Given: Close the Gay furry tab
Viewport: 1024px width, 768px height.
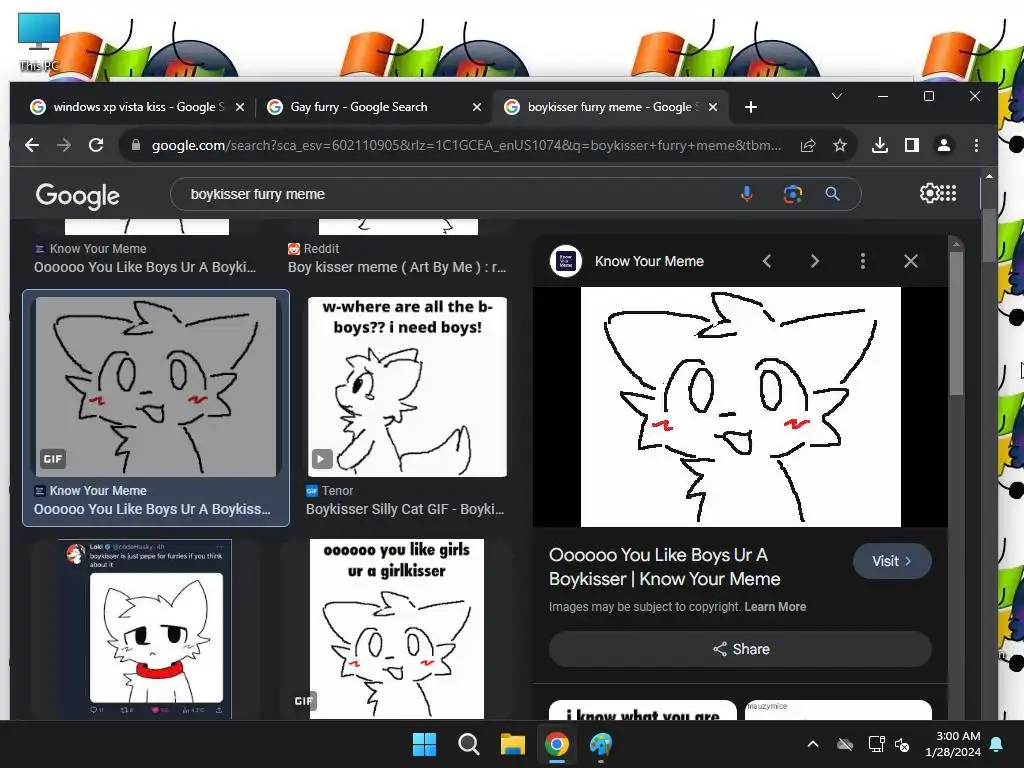Looking at the screenshot, I should pyautogui.click(x=477, y=107).
